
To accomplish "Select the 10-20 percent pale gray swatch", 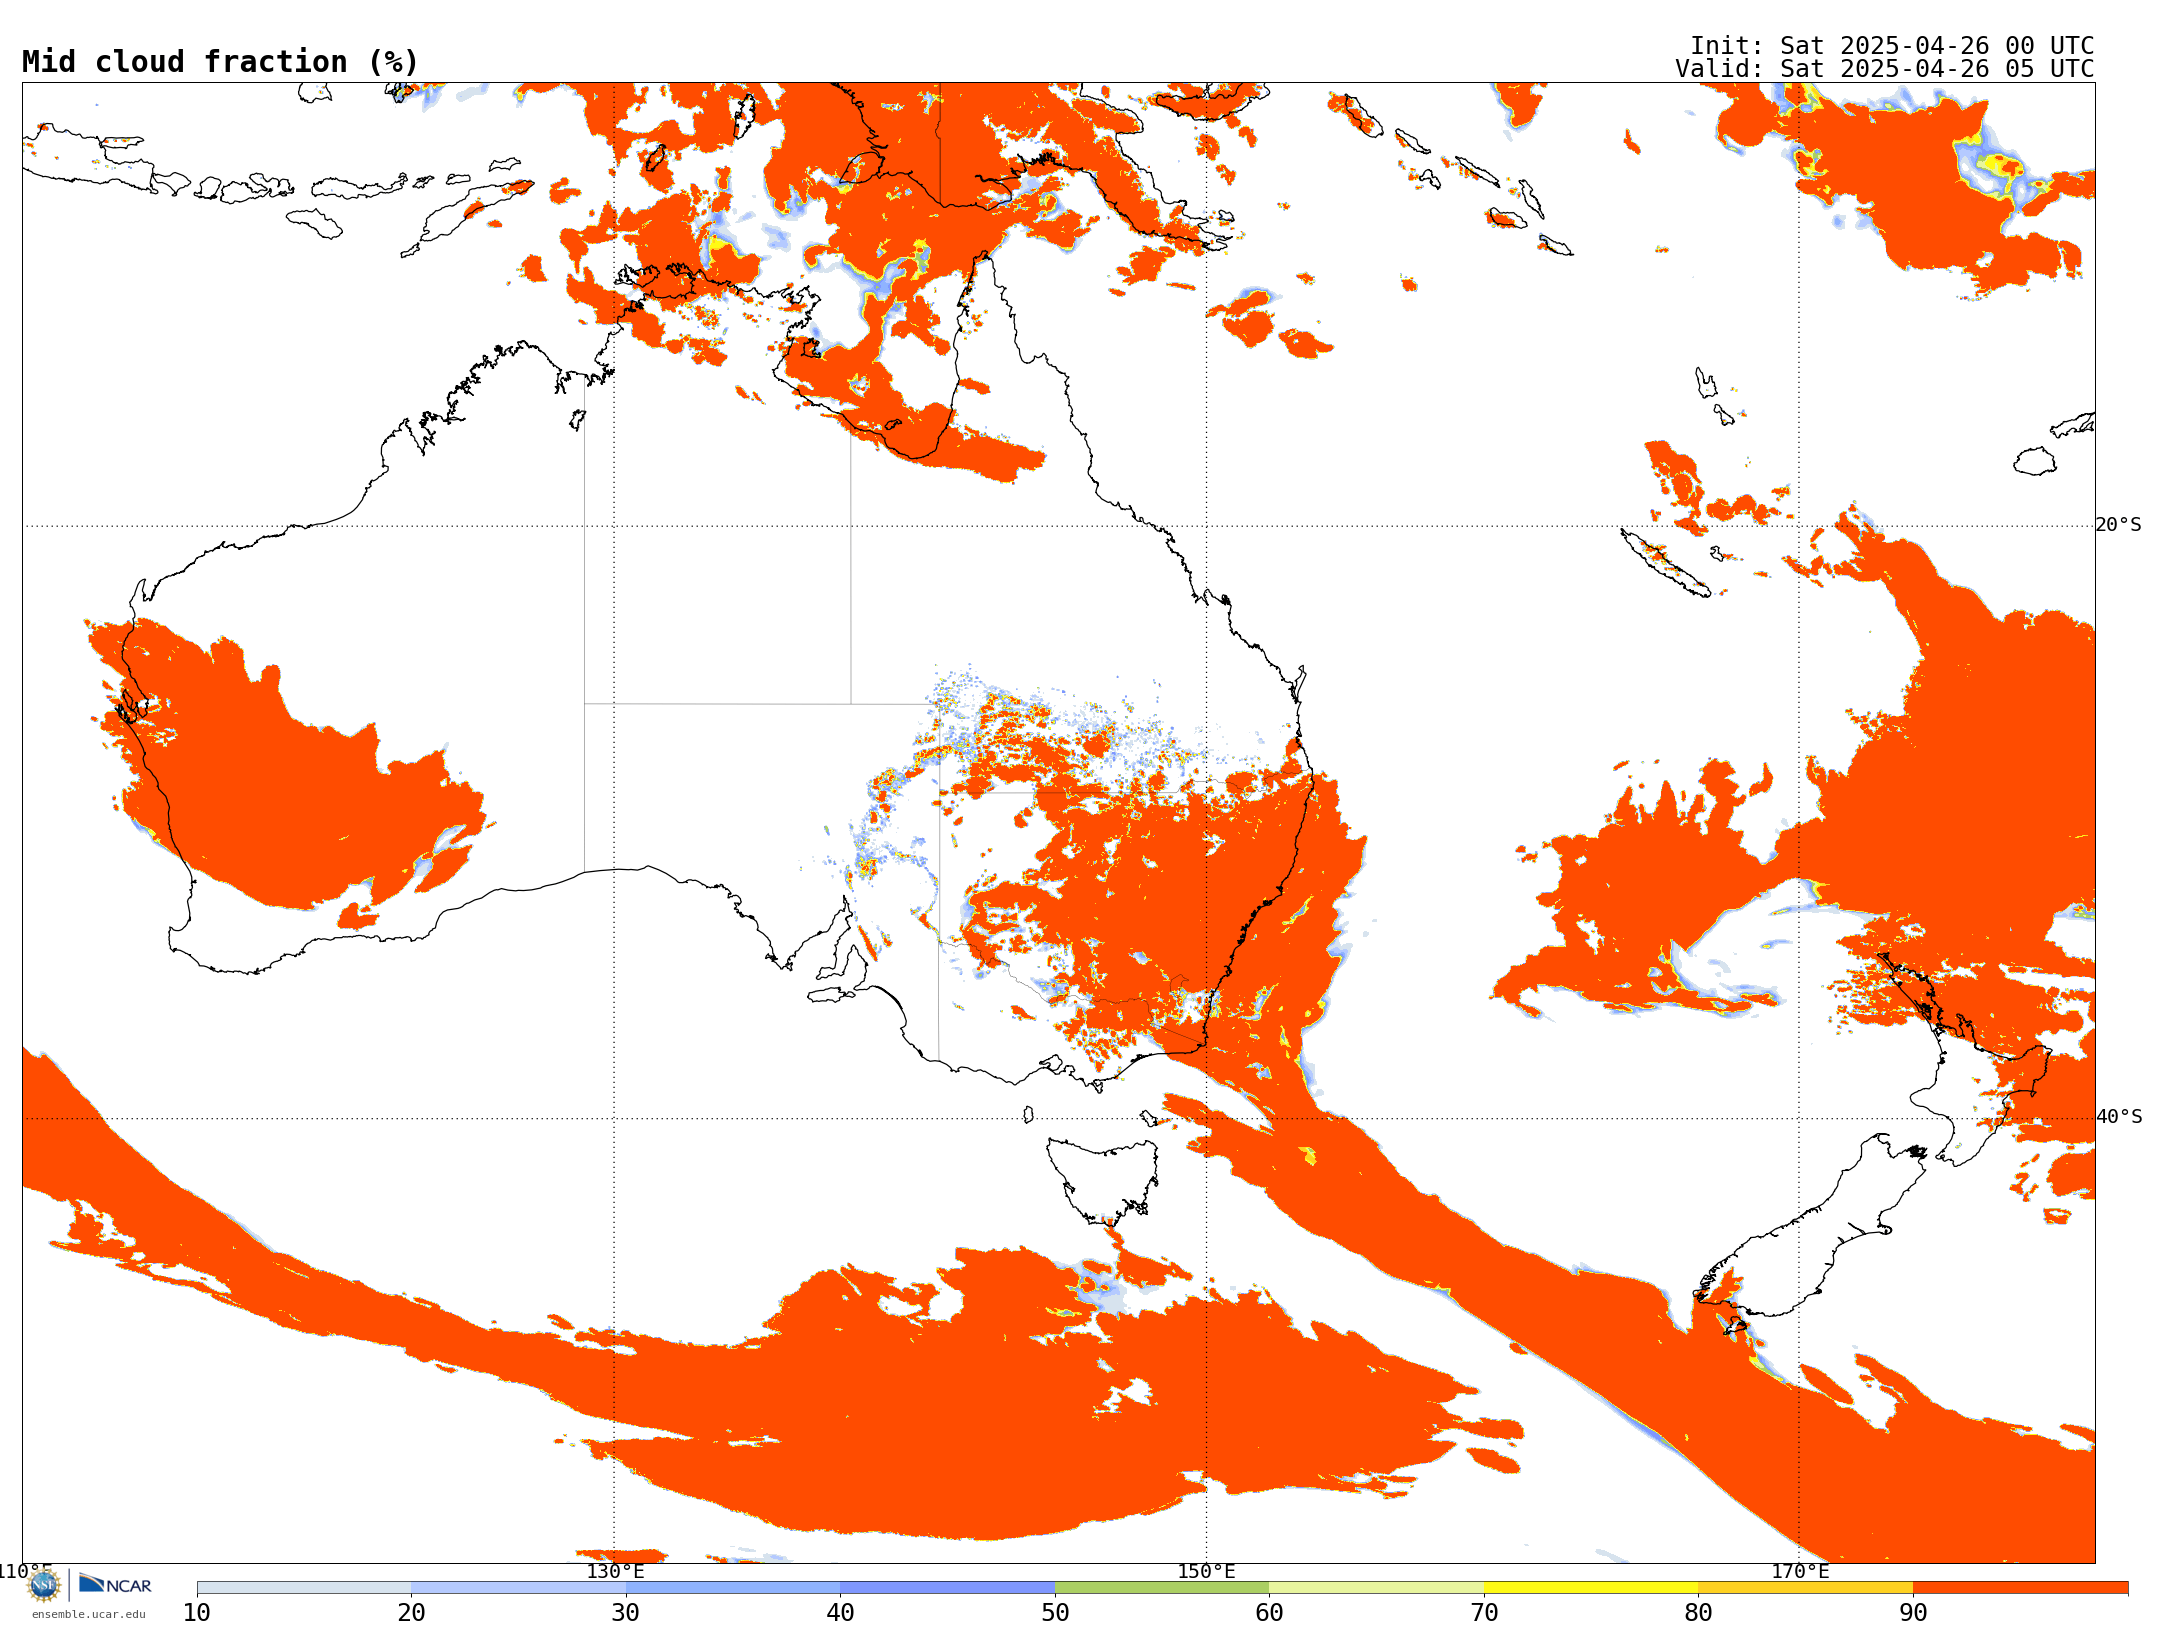I will click(x=304, y=1588).
